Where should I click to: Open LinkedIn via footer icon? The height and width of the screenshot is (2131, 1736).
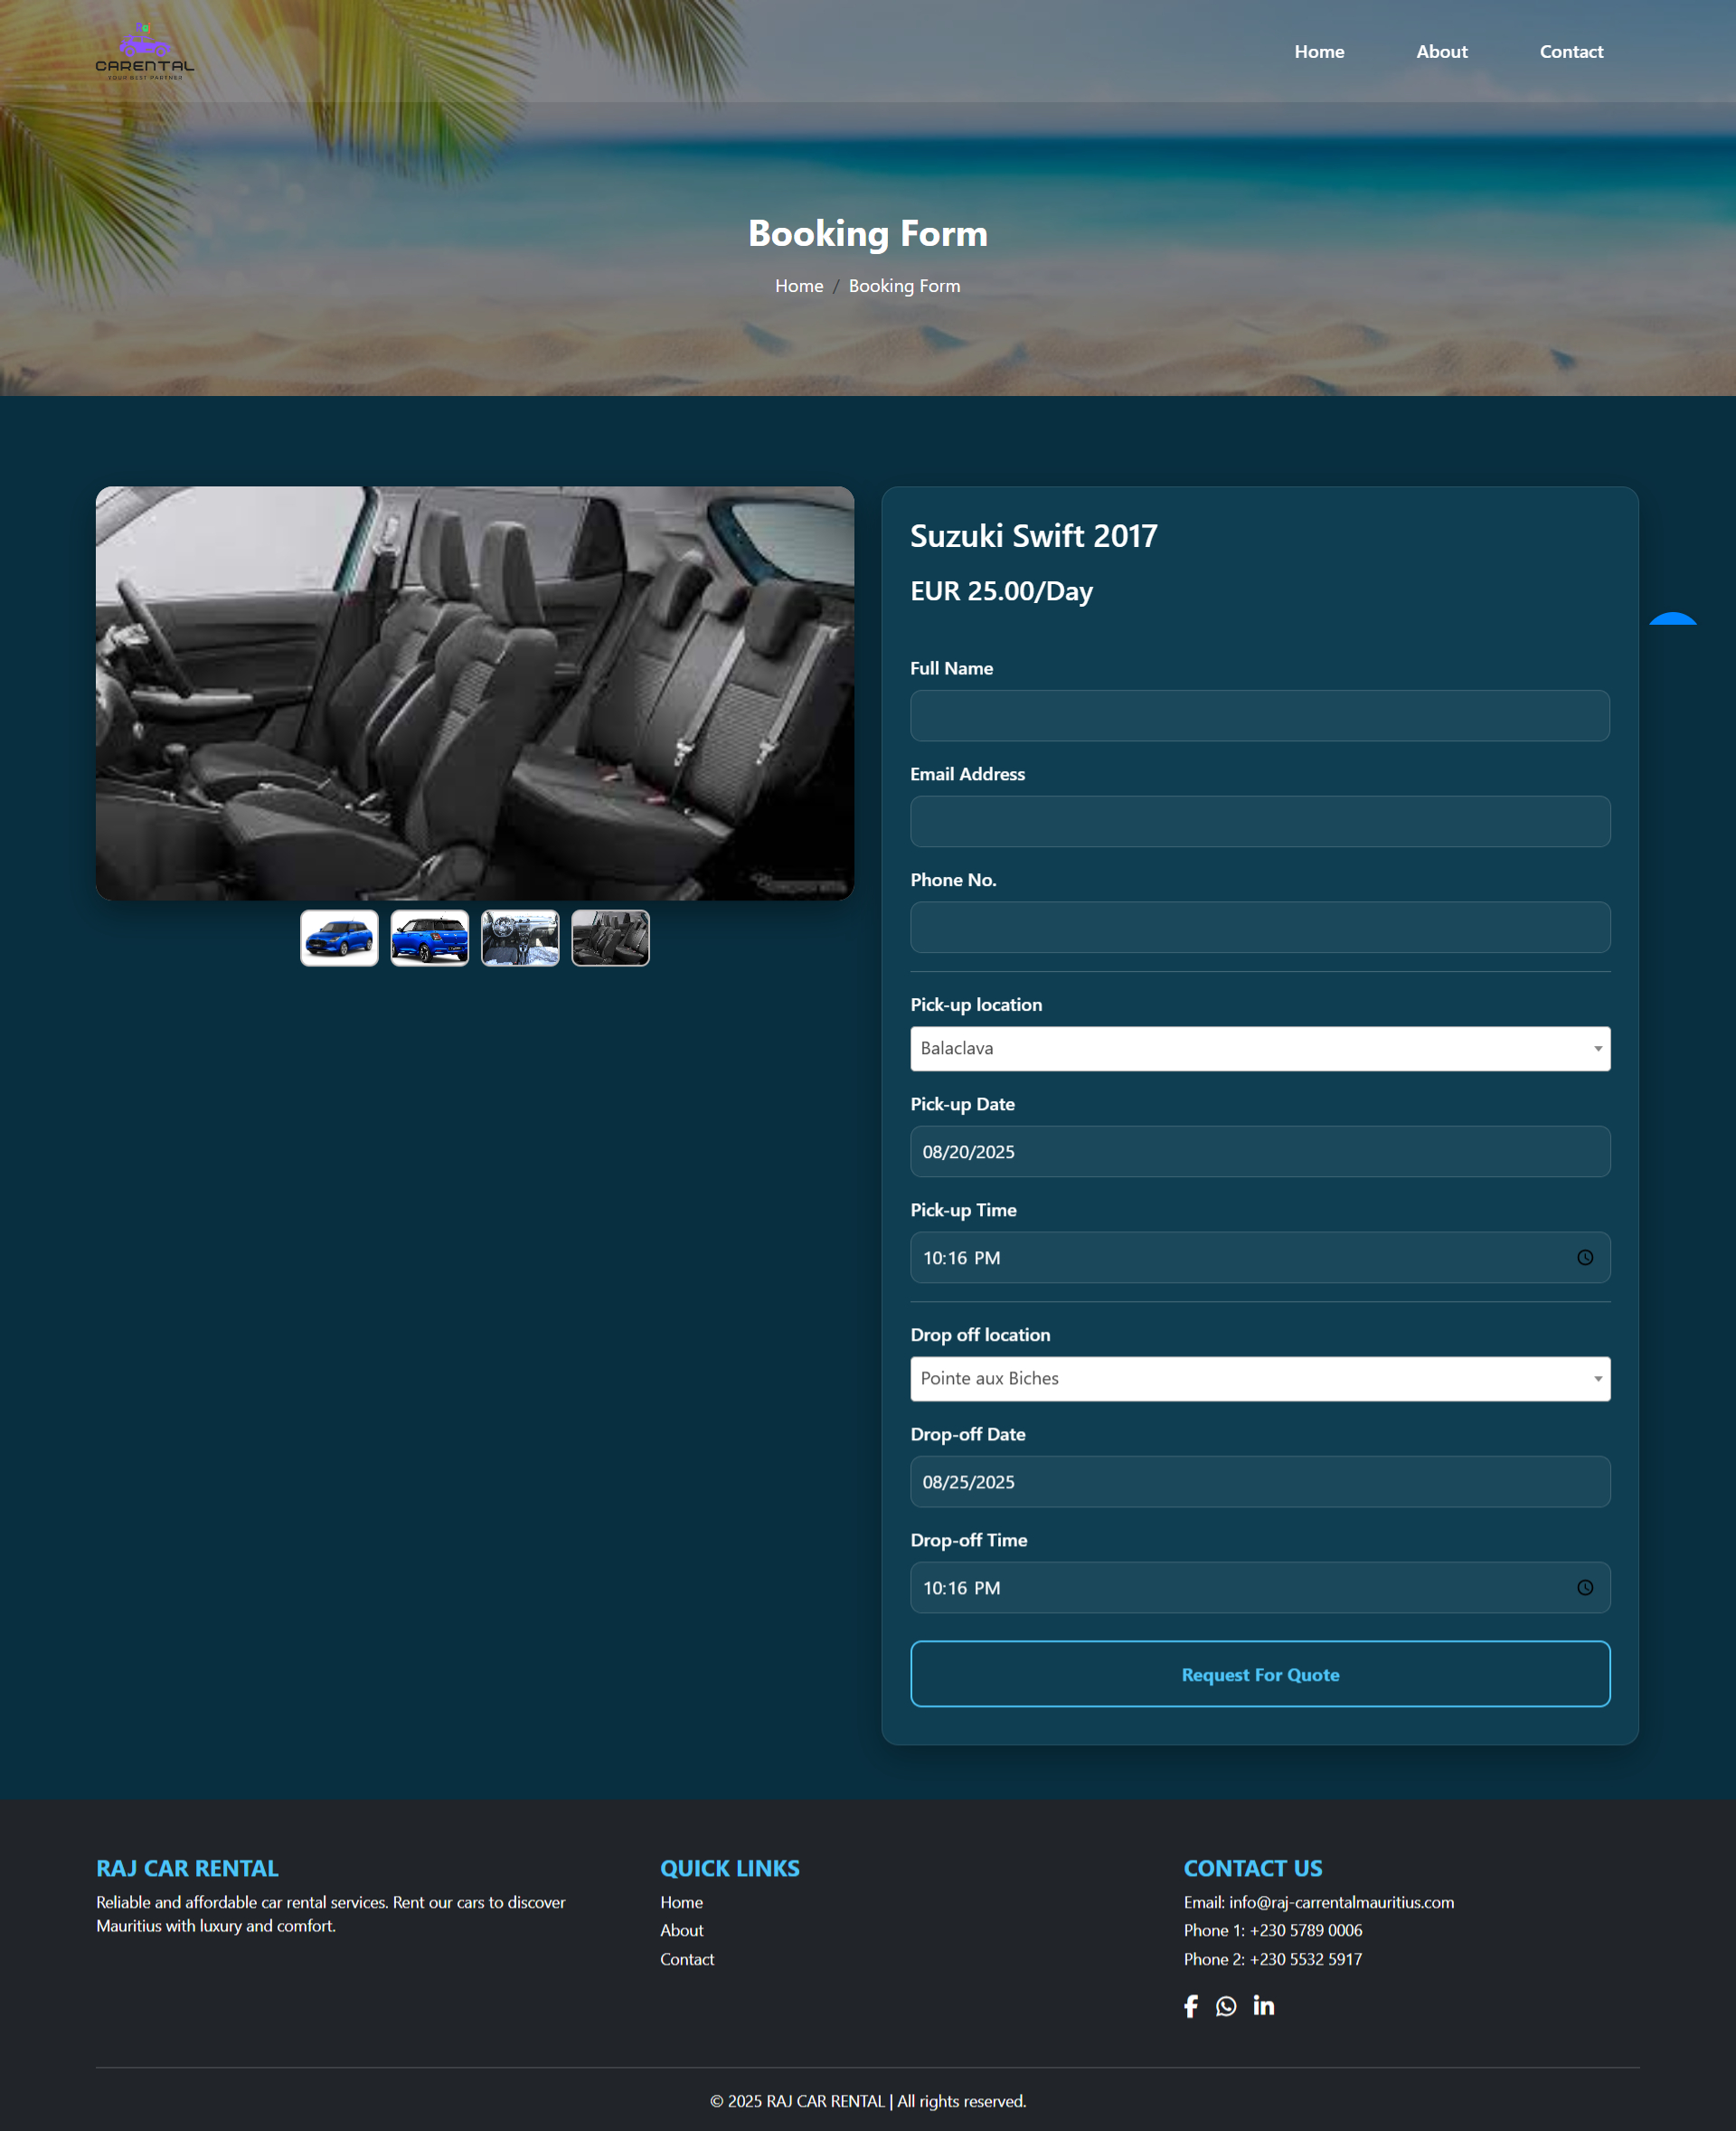[x=1263, y=2006]
